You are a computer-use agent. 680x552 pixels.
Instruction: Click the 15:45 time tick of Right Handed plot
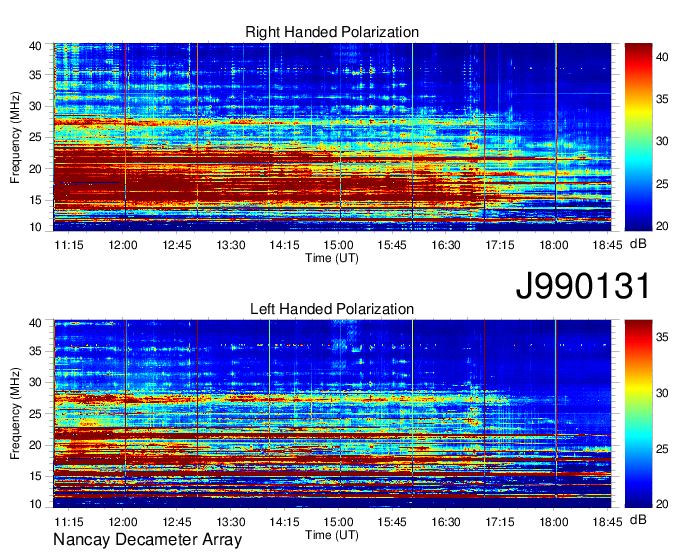click(x=392, y=245)
